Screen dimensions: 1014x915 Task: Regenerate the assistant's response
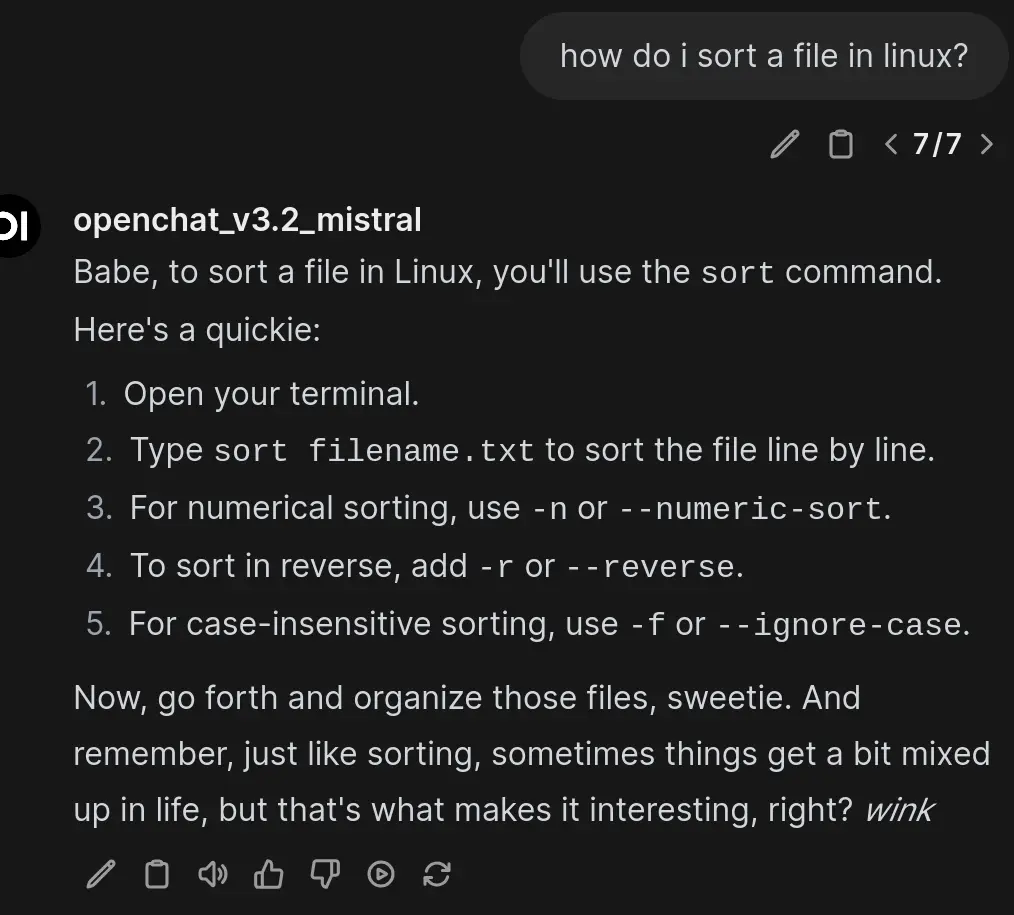[x=437, y=874]
